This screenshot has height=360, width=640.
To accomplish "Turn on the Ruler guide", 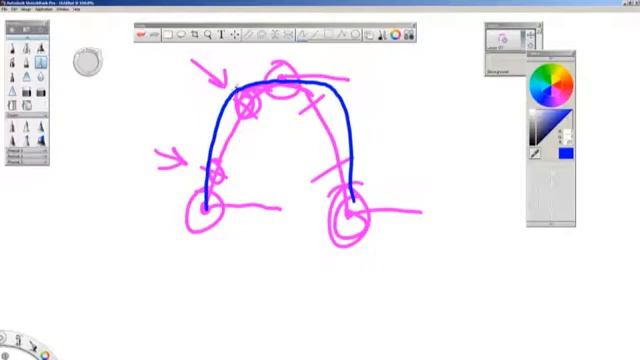I will pyautogui.click(x=248, y=35).
